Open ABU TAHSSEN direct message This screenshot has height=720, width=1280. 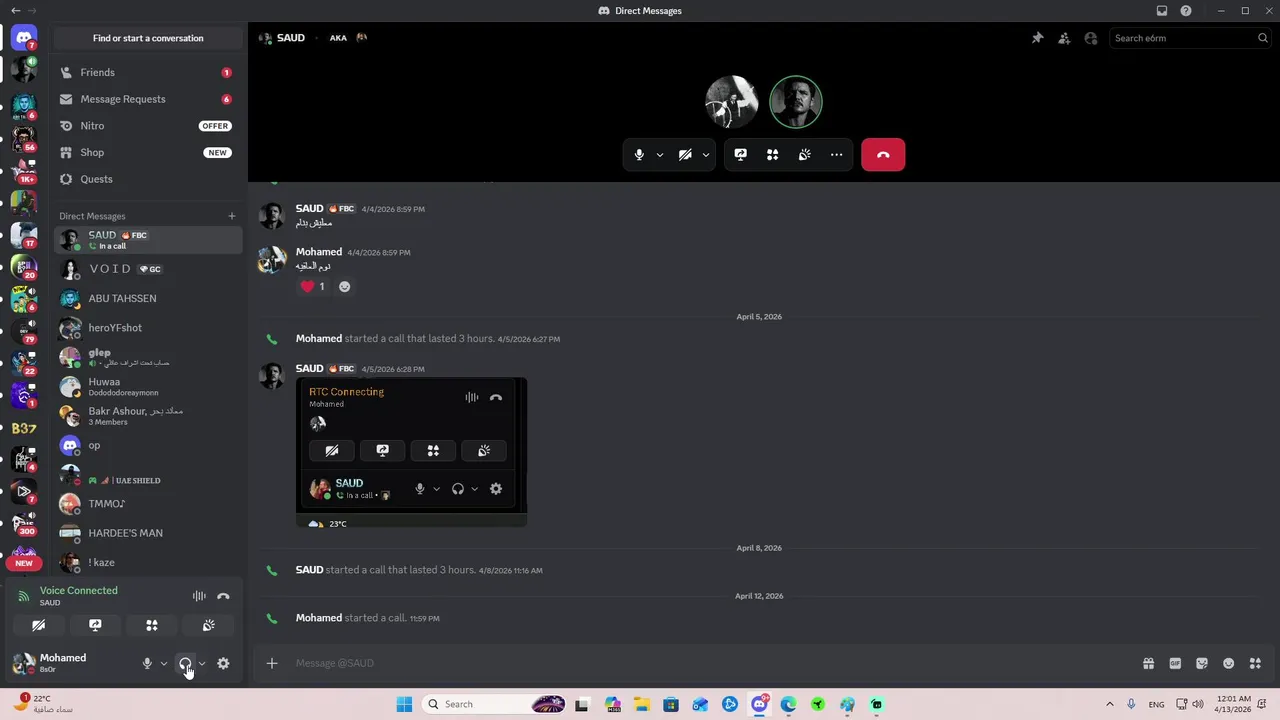click(x=147, y=298)
